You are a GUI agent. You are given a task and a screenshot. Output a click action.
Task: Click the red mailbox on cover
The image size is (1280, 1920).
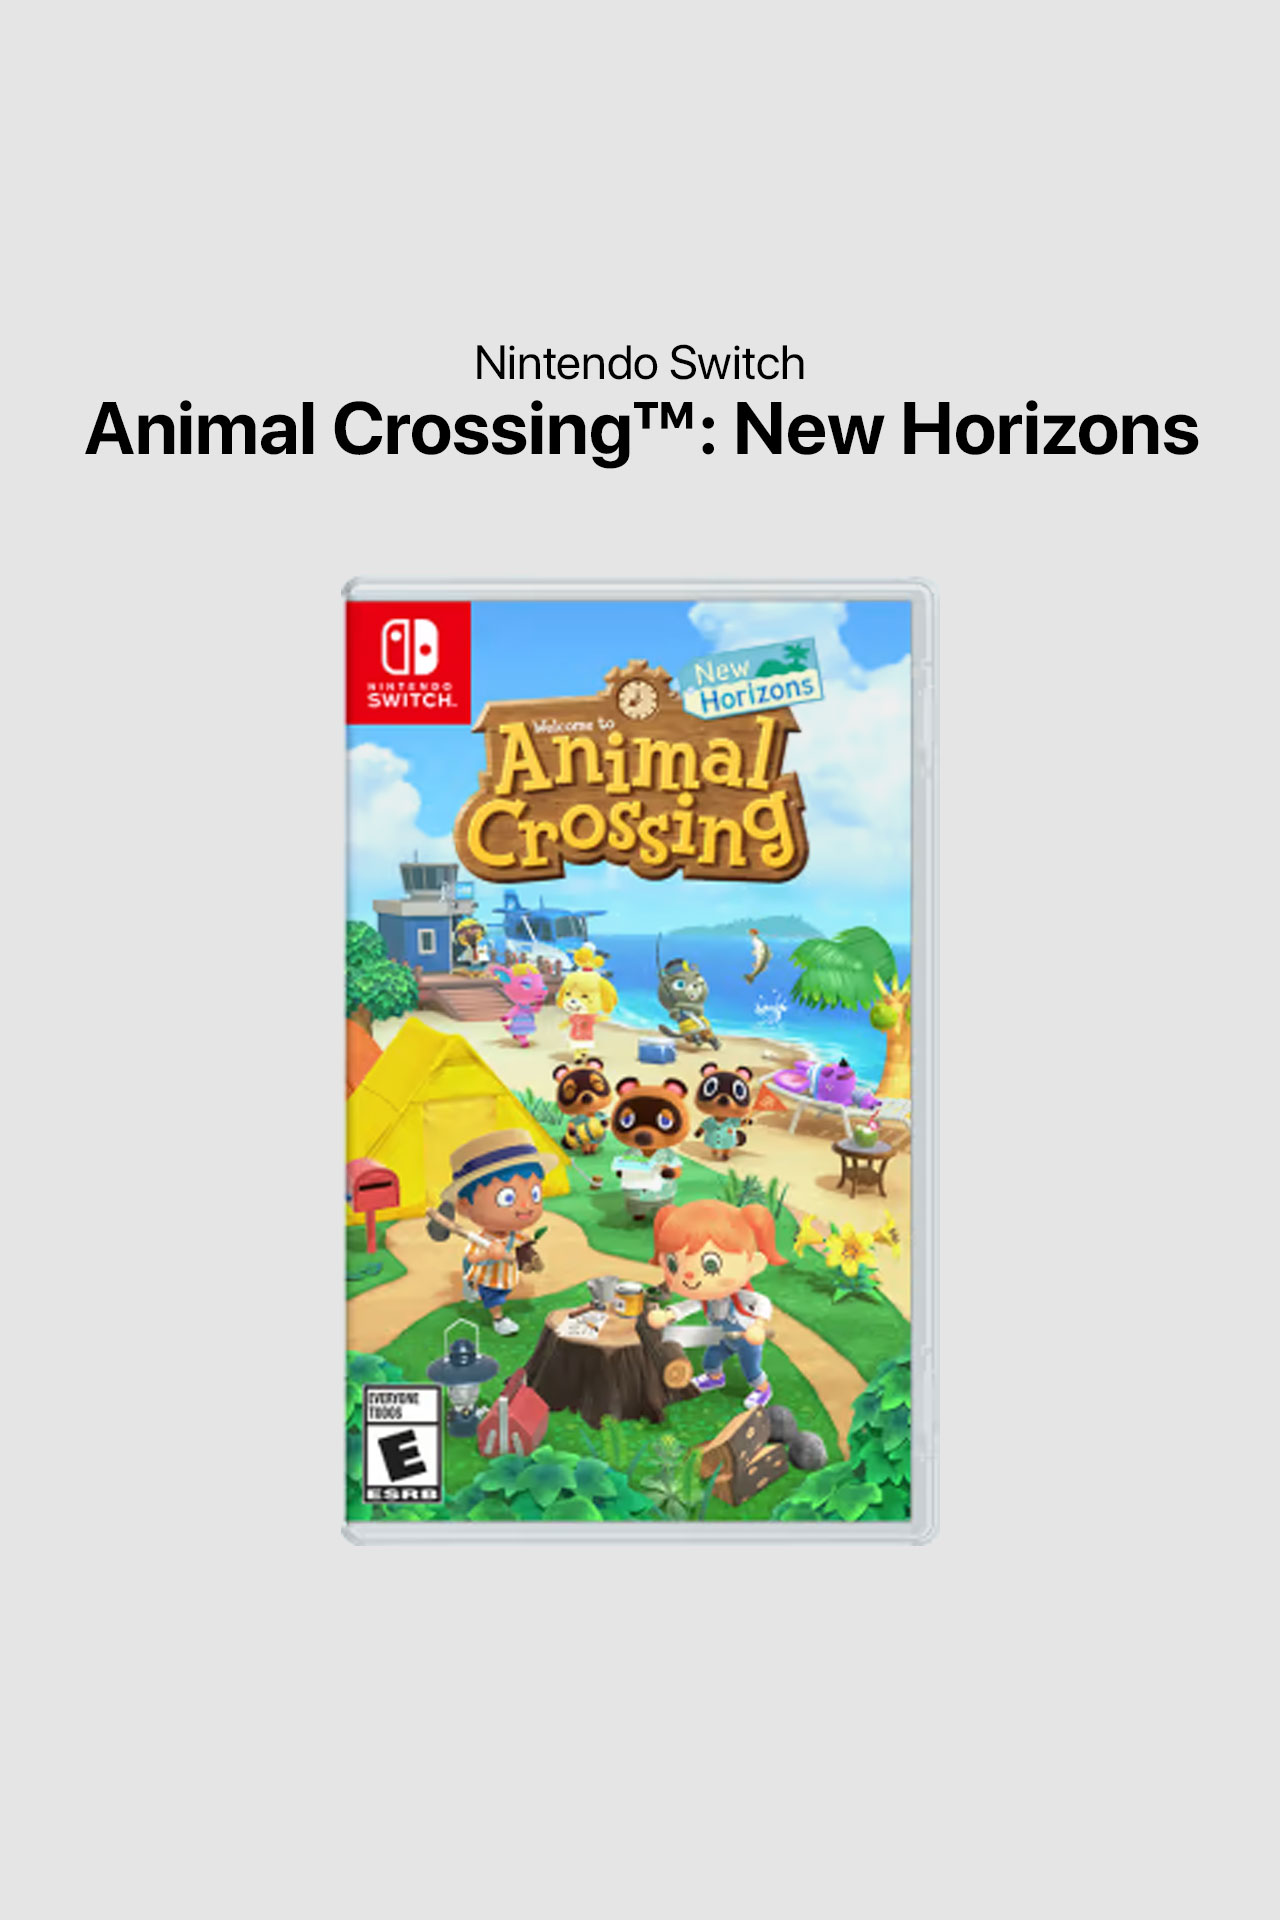(372, 1193)
